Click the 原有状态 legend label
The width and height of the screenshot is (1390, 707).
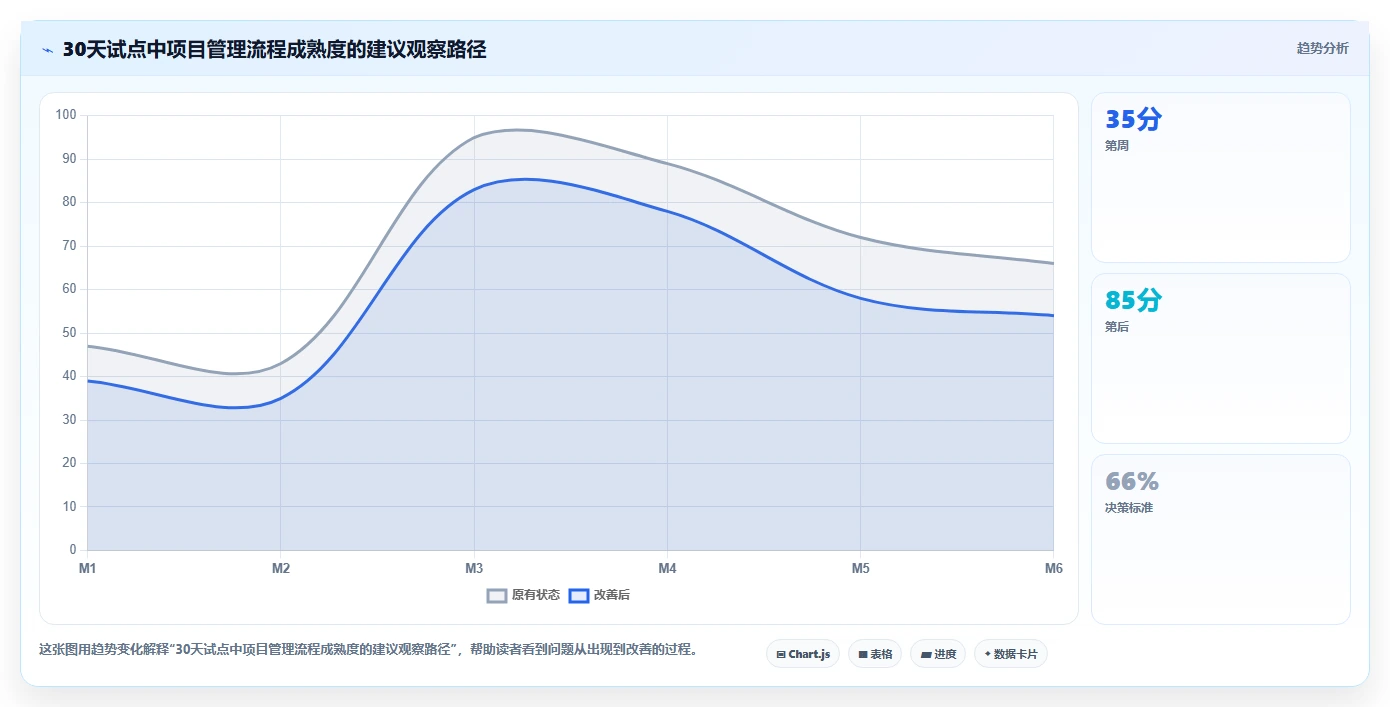click(536, 595)
